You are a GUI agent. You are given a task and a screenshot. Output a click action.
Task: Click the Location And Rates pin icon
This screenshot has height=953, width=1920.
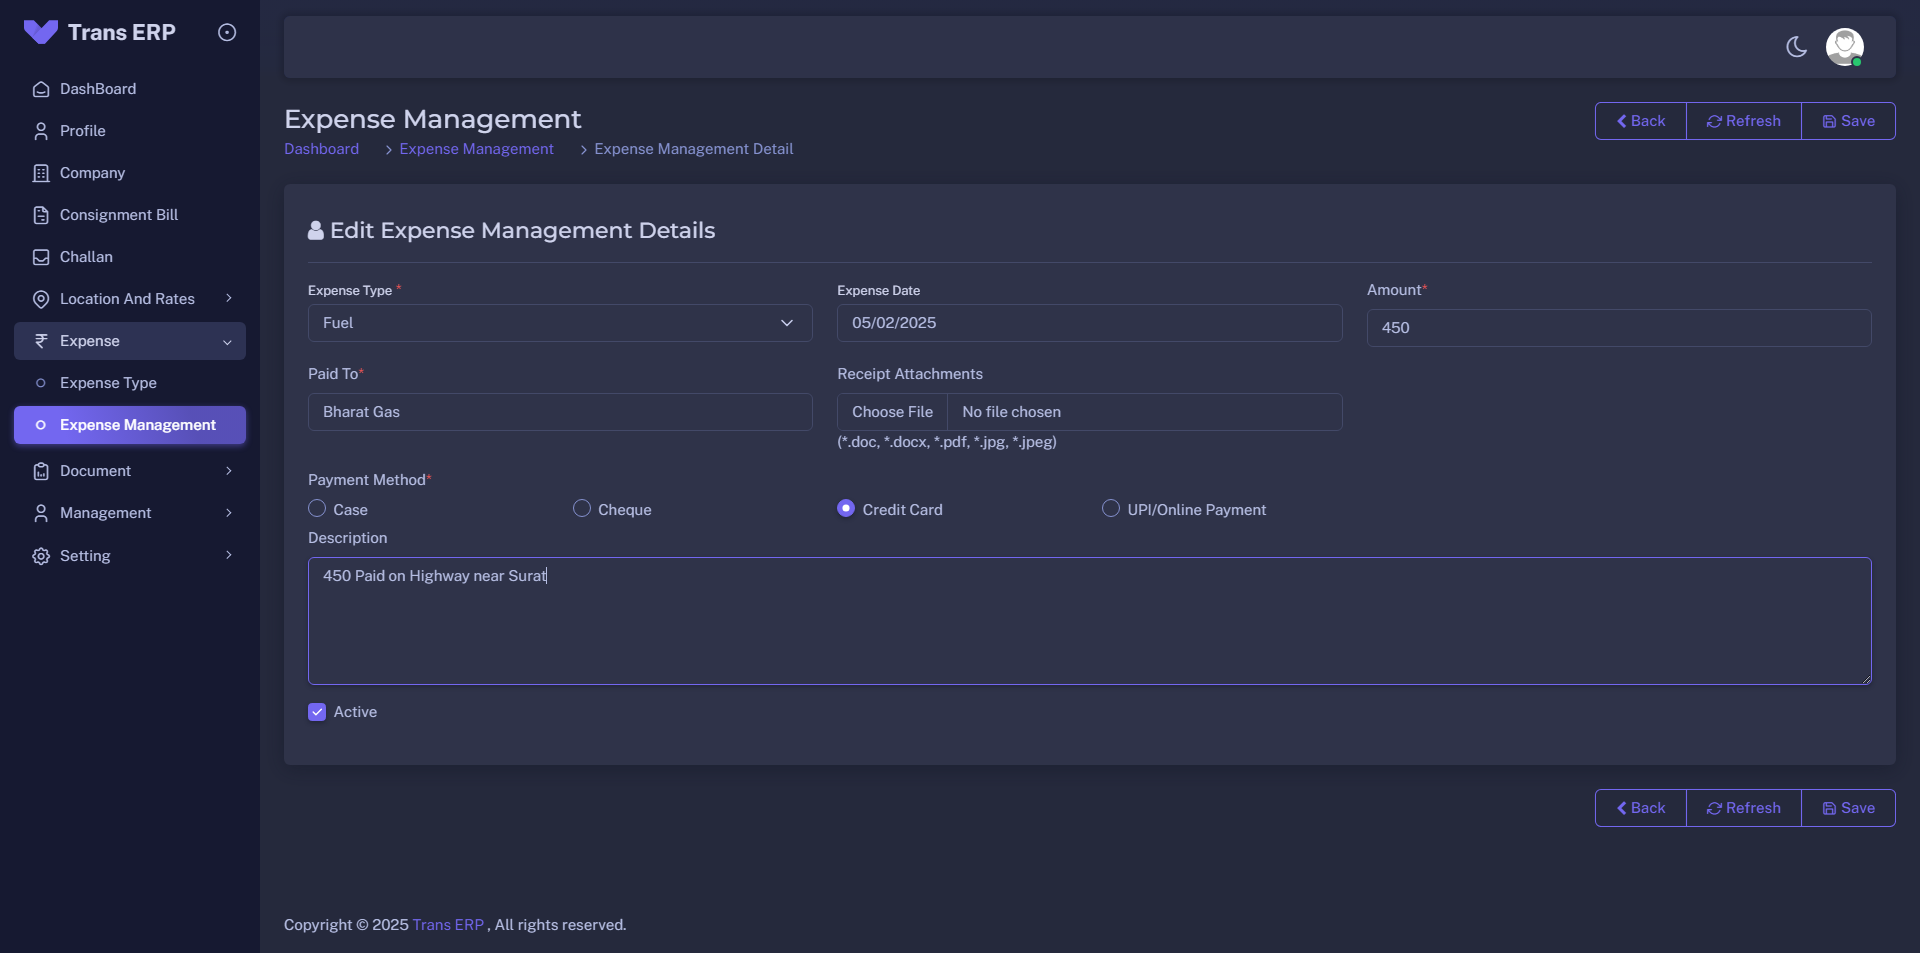click(41, 299)
